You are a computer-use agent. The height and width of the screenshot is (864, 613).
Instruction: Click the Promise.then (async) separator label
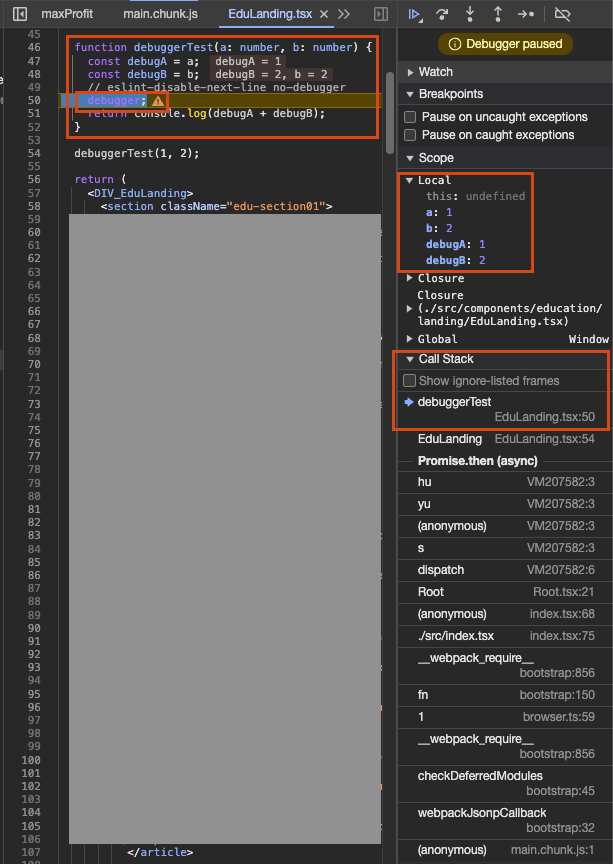pyautogui.click(x=477, y=461)
